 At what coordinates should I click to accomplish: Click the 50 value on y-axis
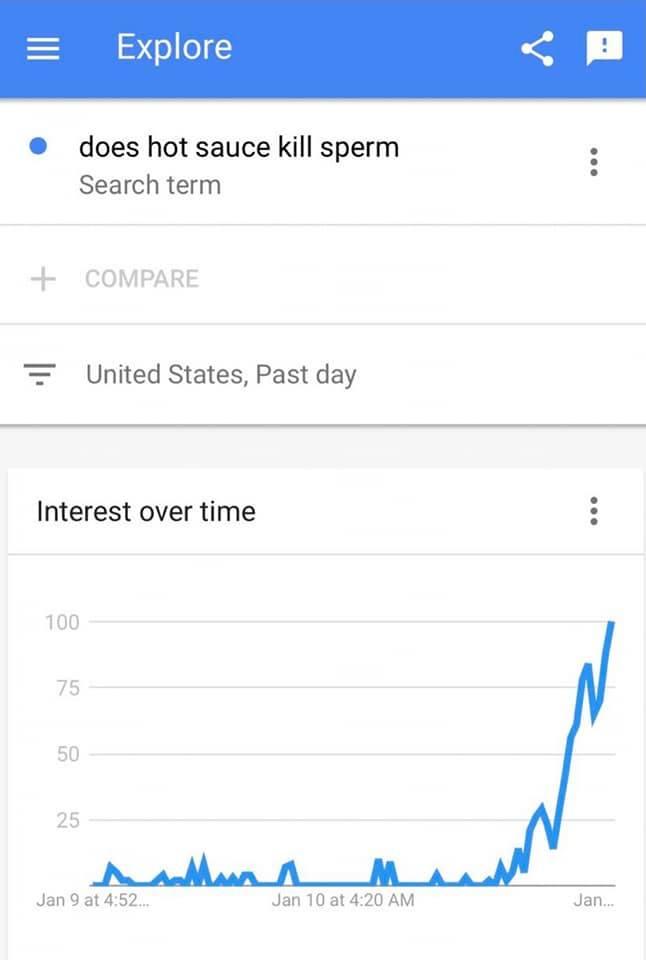(x=65, y=754)
